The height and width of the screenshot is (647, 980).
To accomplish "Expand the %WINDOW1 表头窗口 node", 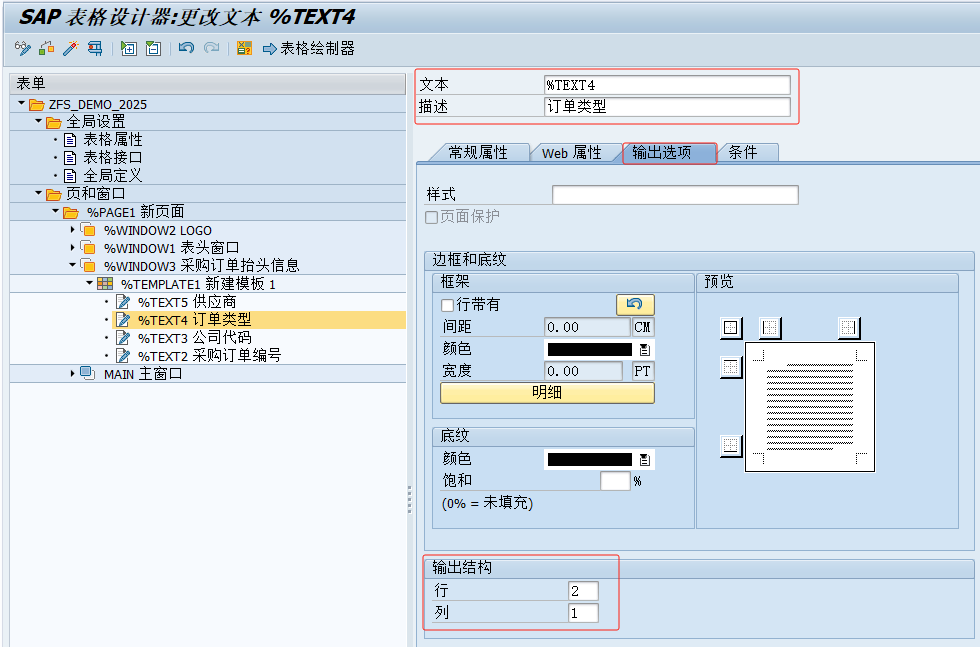I will click(x=72, y=248).
